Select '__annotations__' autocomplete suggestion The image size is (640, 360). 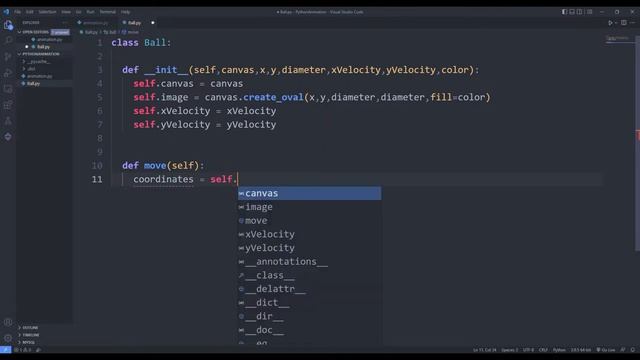[x=309, y=262]
